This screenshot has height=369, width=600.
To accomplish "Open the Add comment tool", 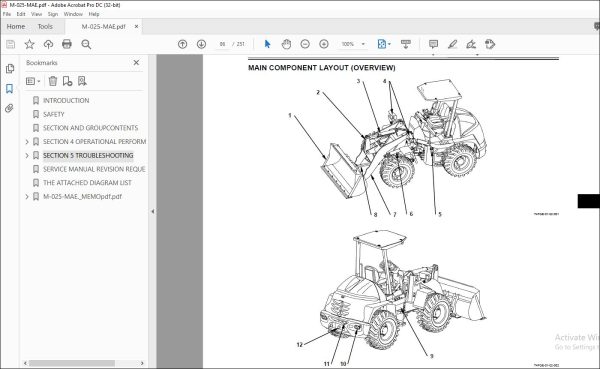I will 433,44.
